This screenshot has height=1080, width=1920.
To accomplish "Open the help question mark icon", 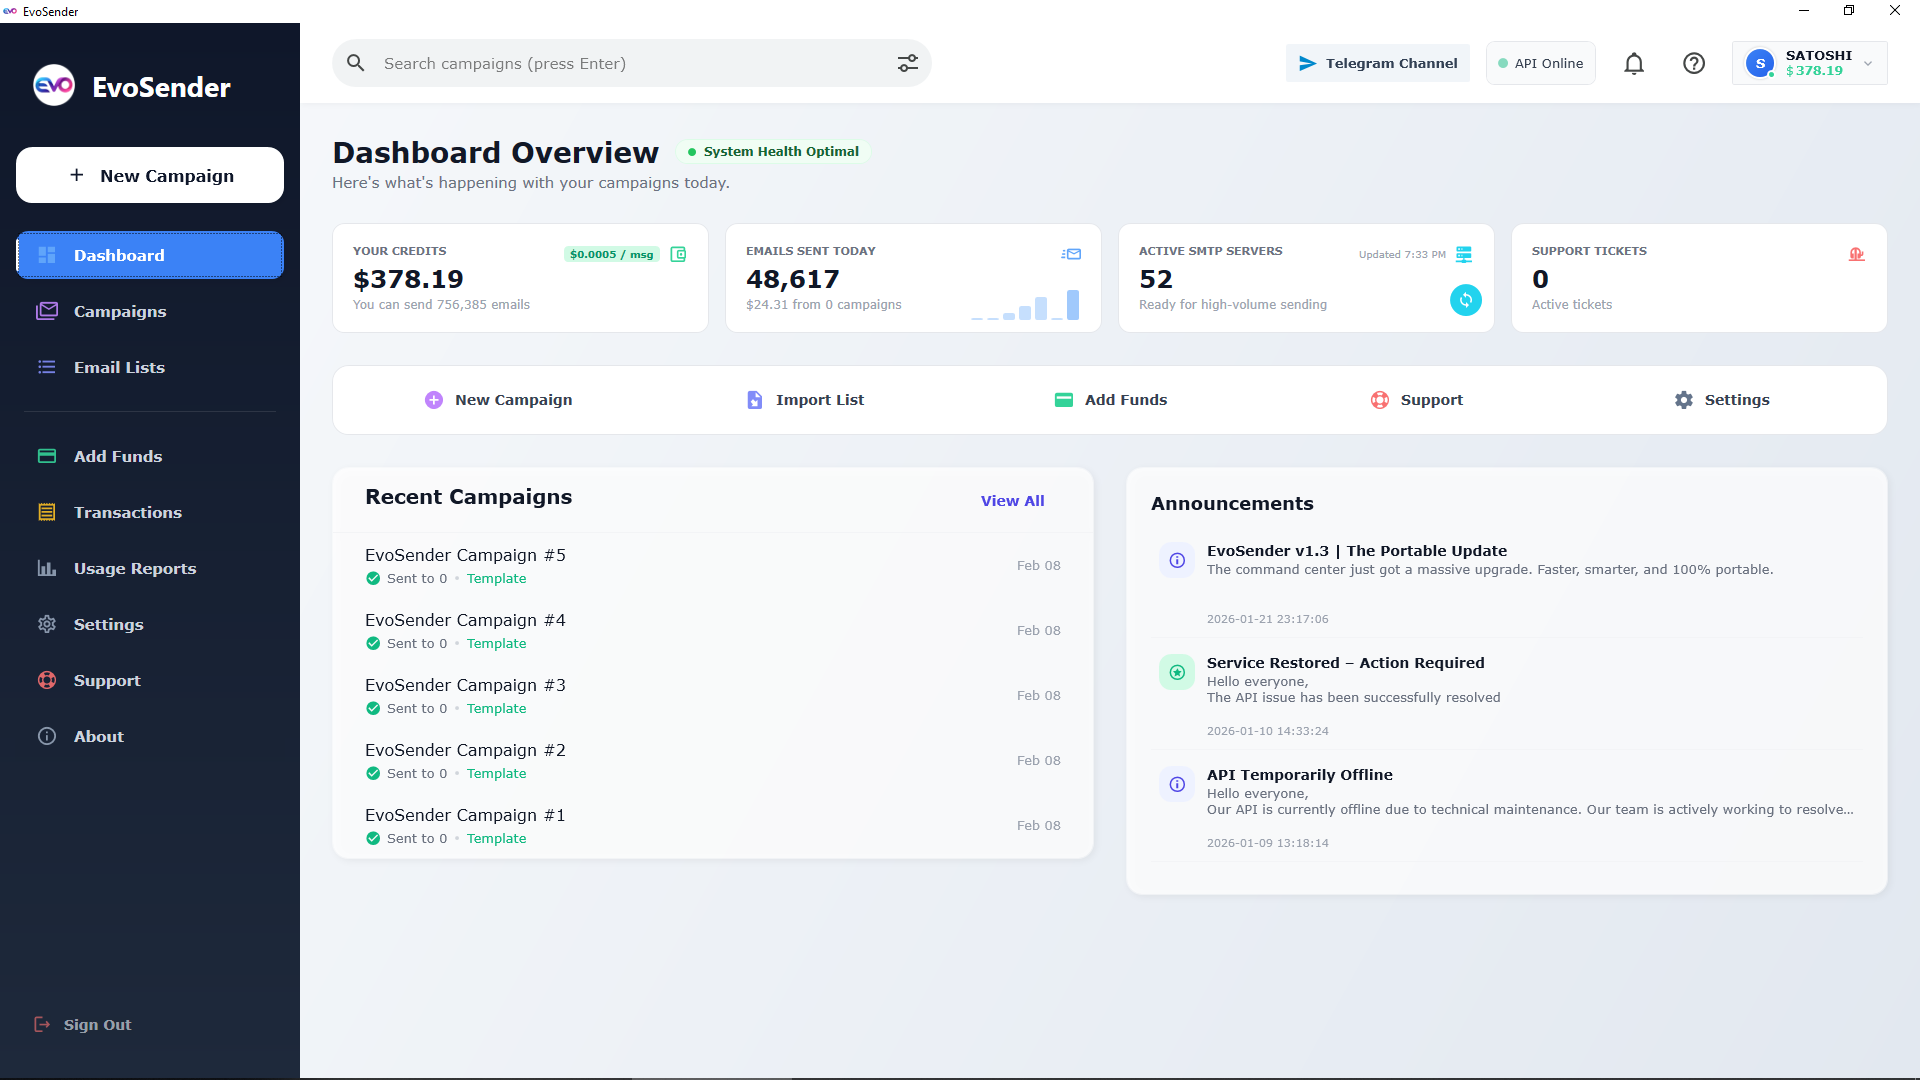I will tap(1694, 63).
